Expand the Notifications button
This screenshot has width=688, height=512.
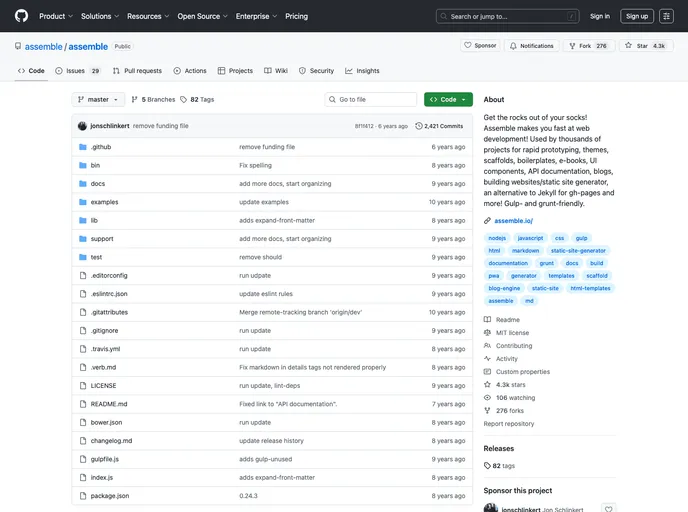tap(531, 46)
